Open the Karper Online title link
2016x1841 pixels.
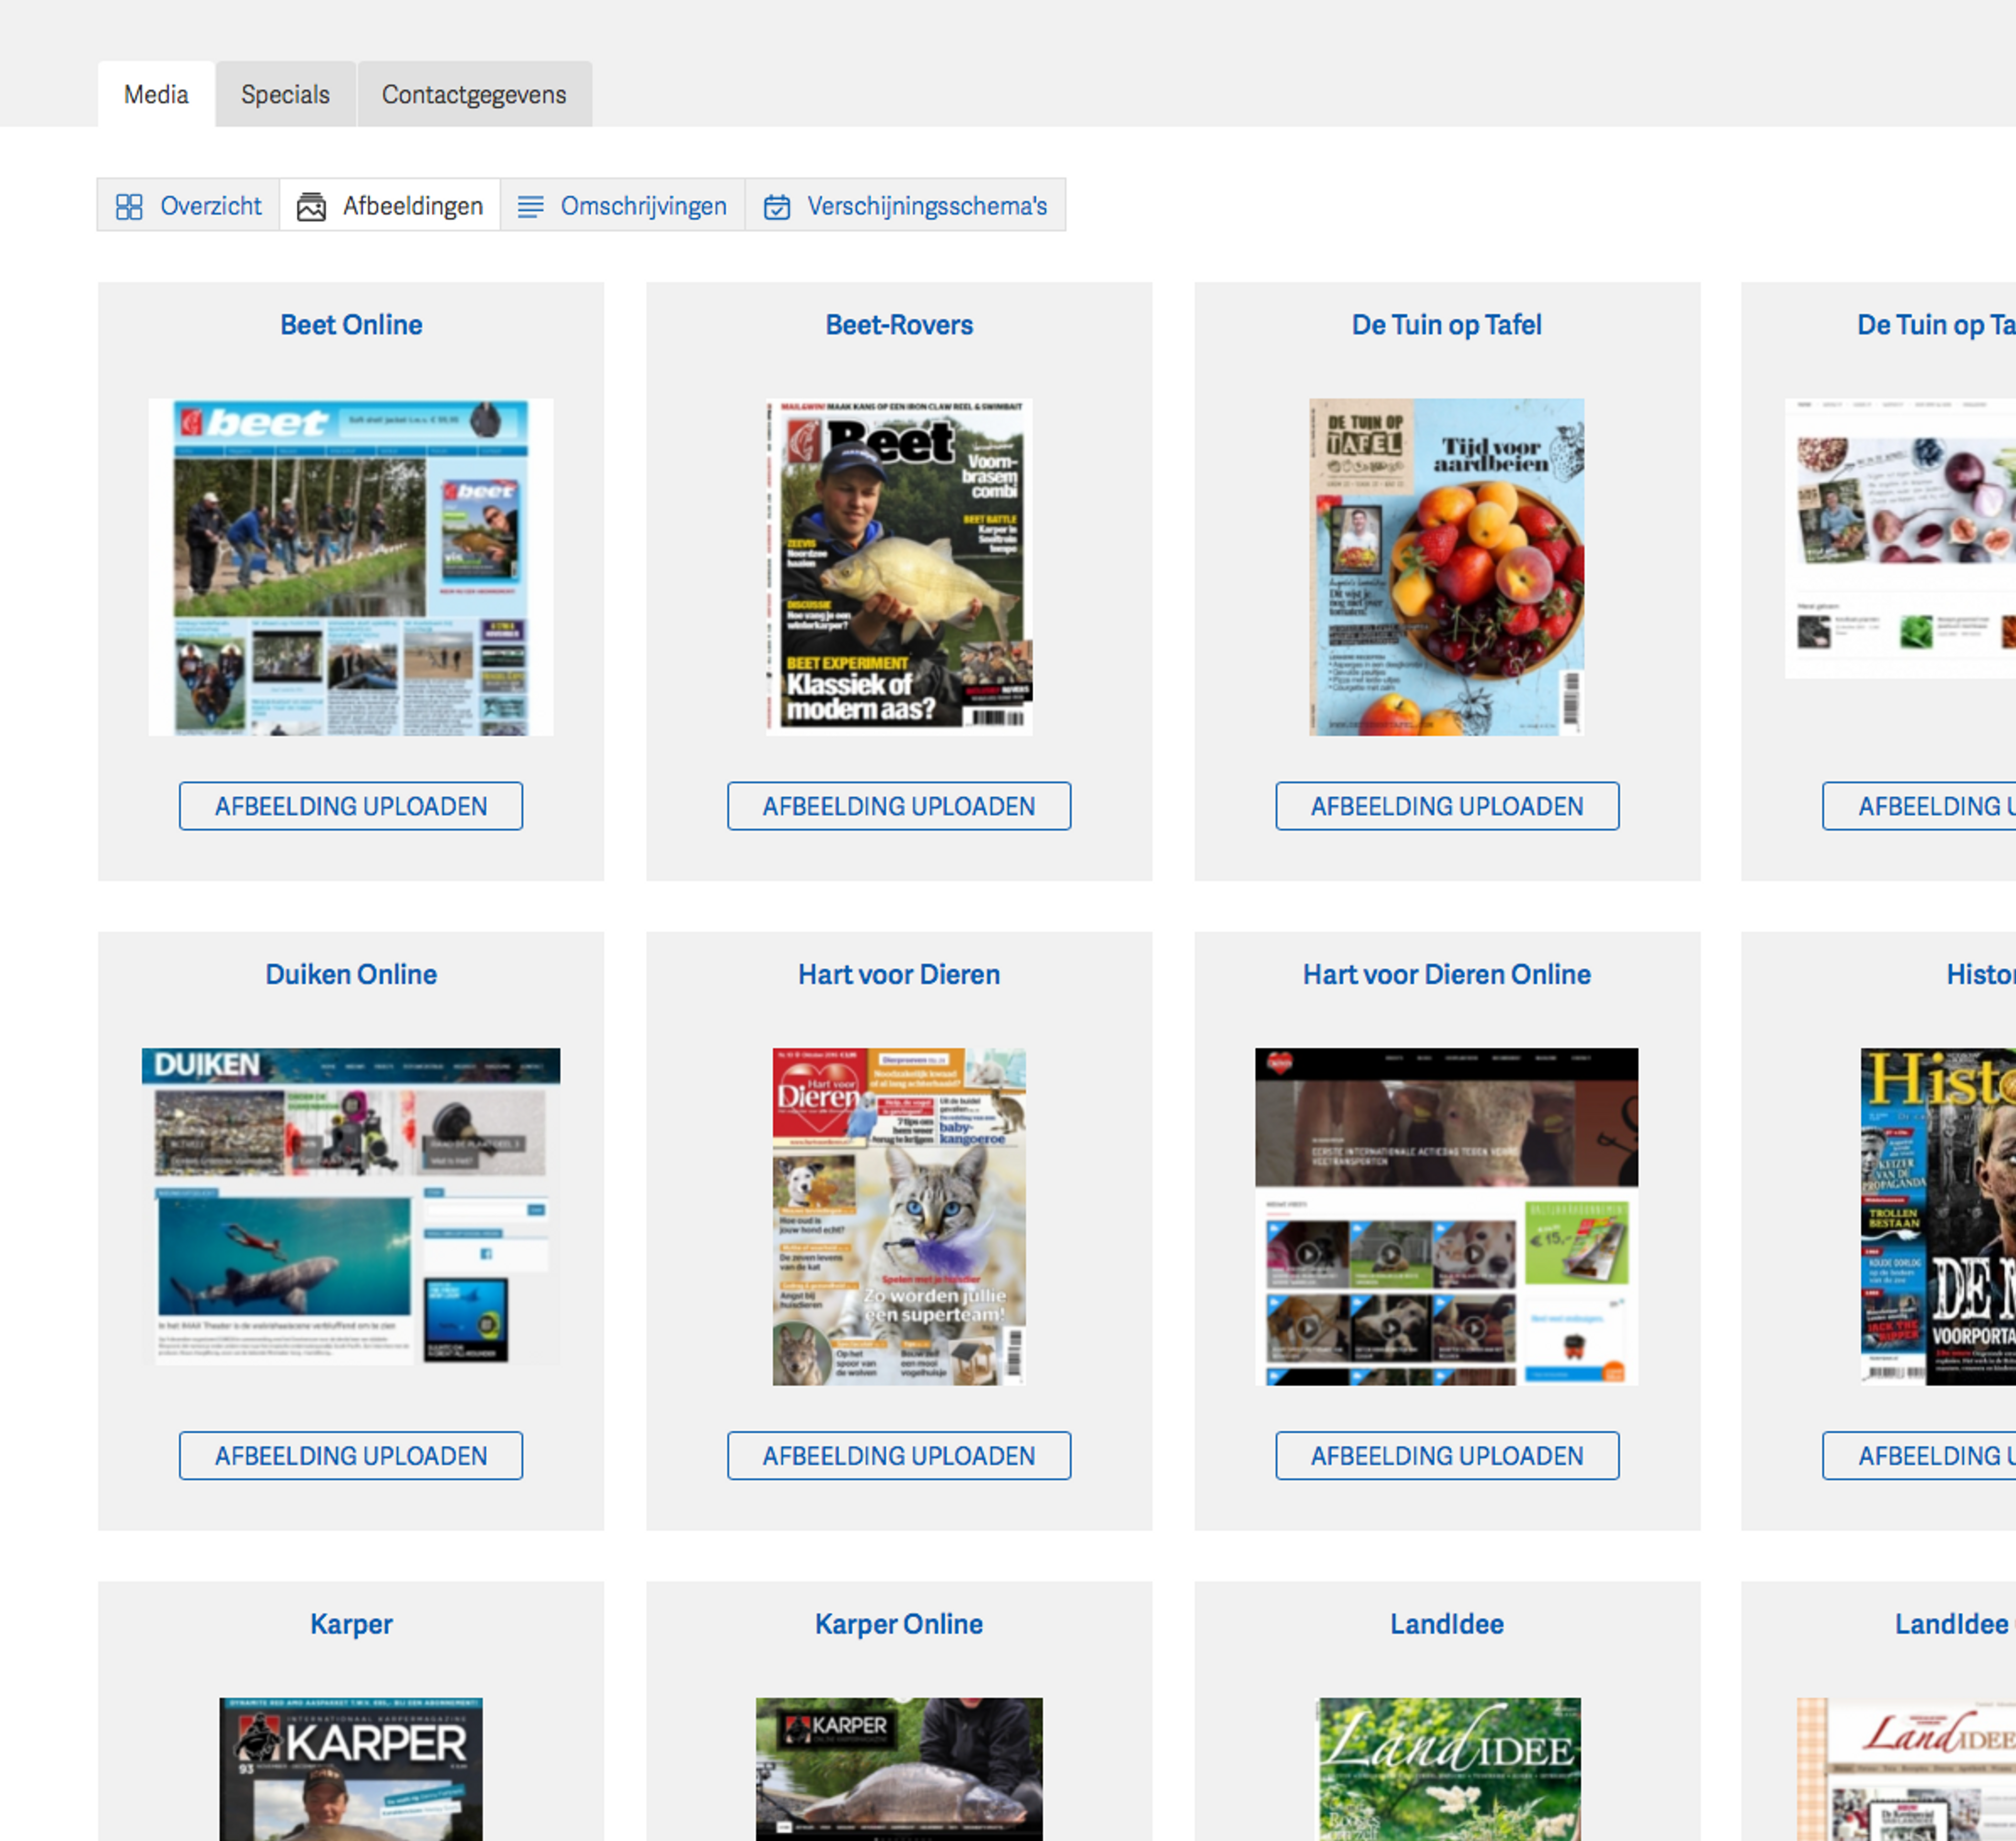(899, 1624)
